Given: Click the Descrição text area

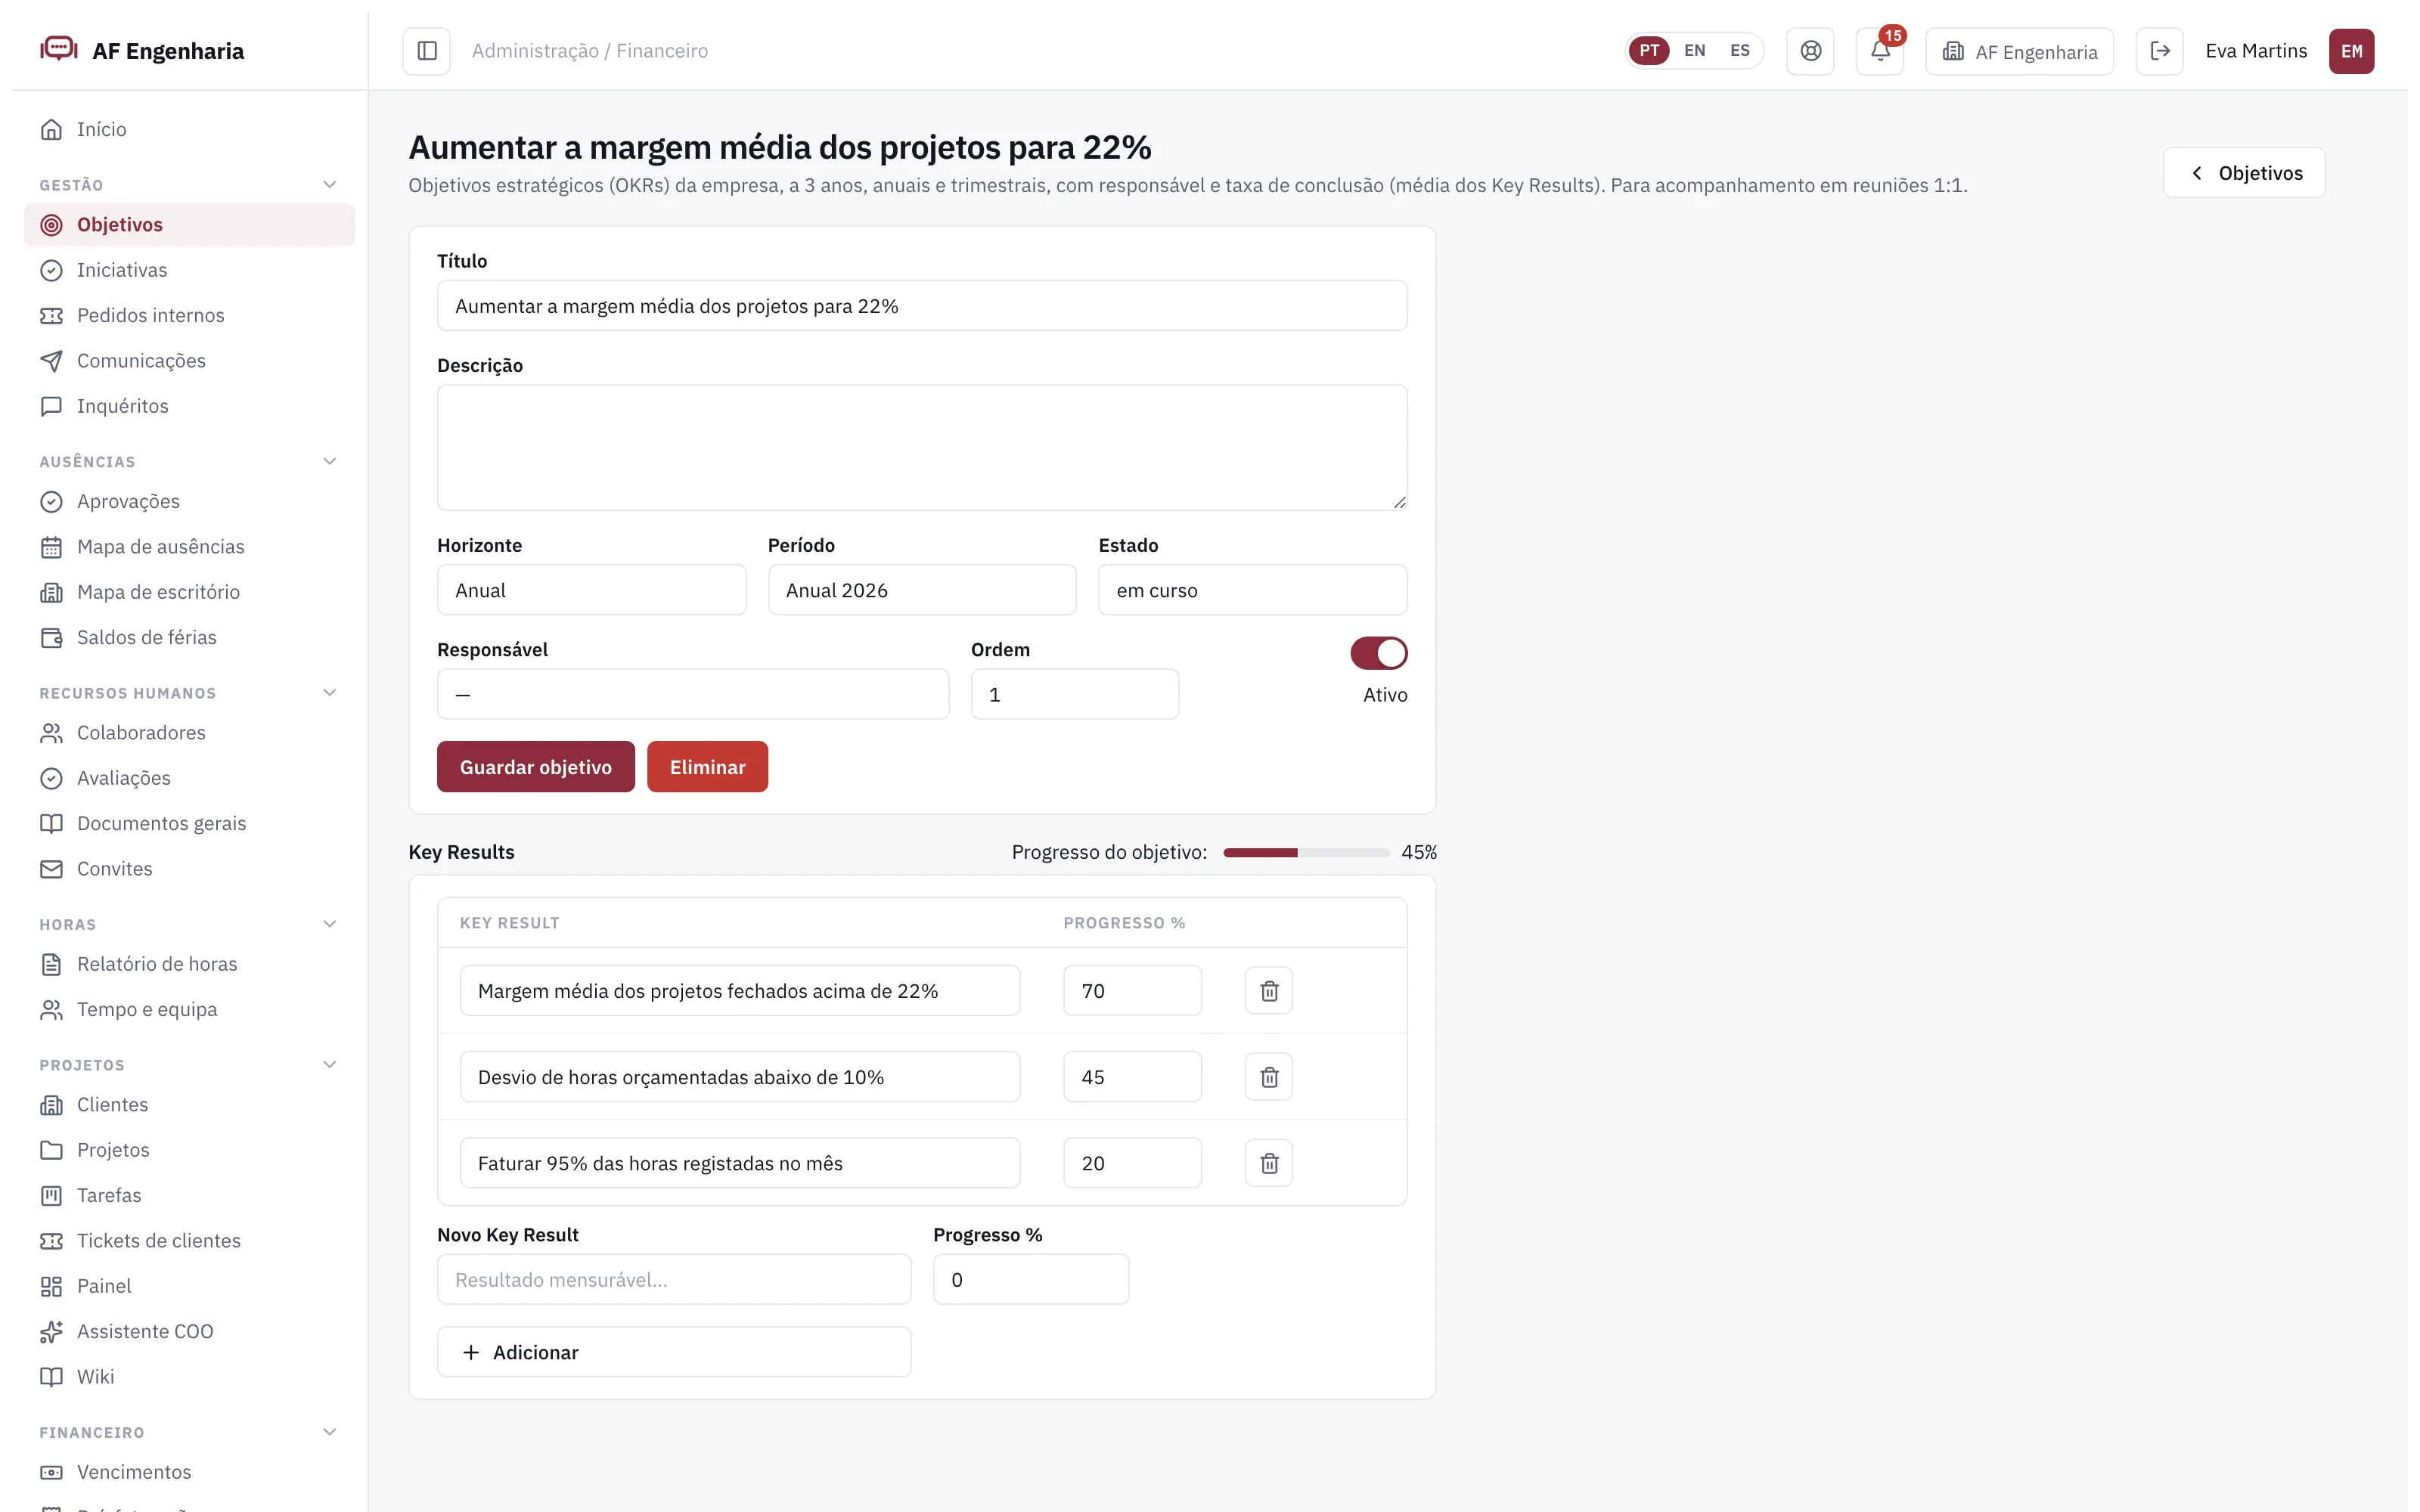Looking at the screenshot, I should (x=922, y=448).
